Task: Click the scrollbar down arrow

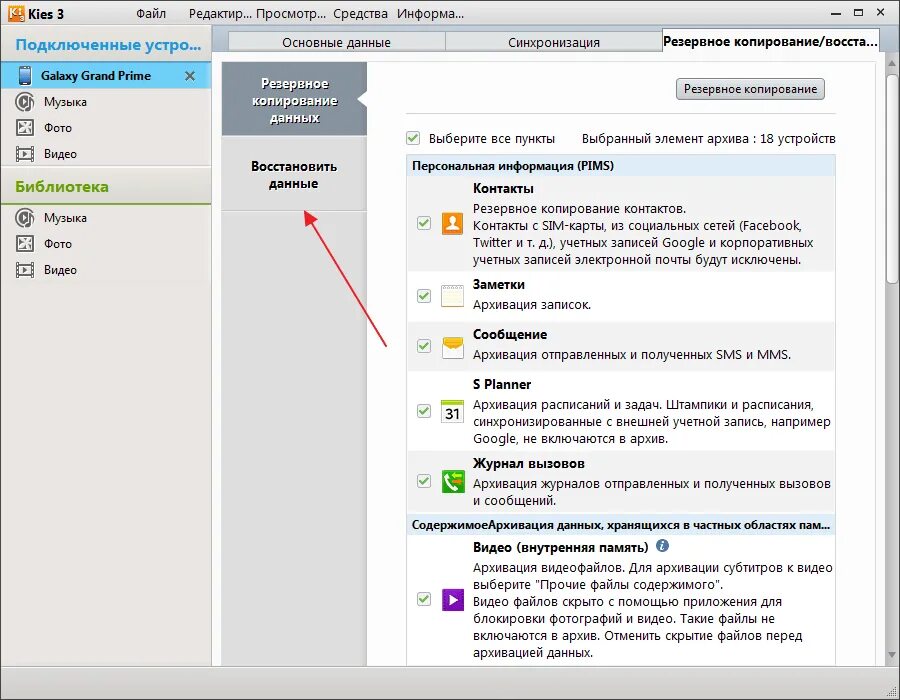Action: click(891, 654)
